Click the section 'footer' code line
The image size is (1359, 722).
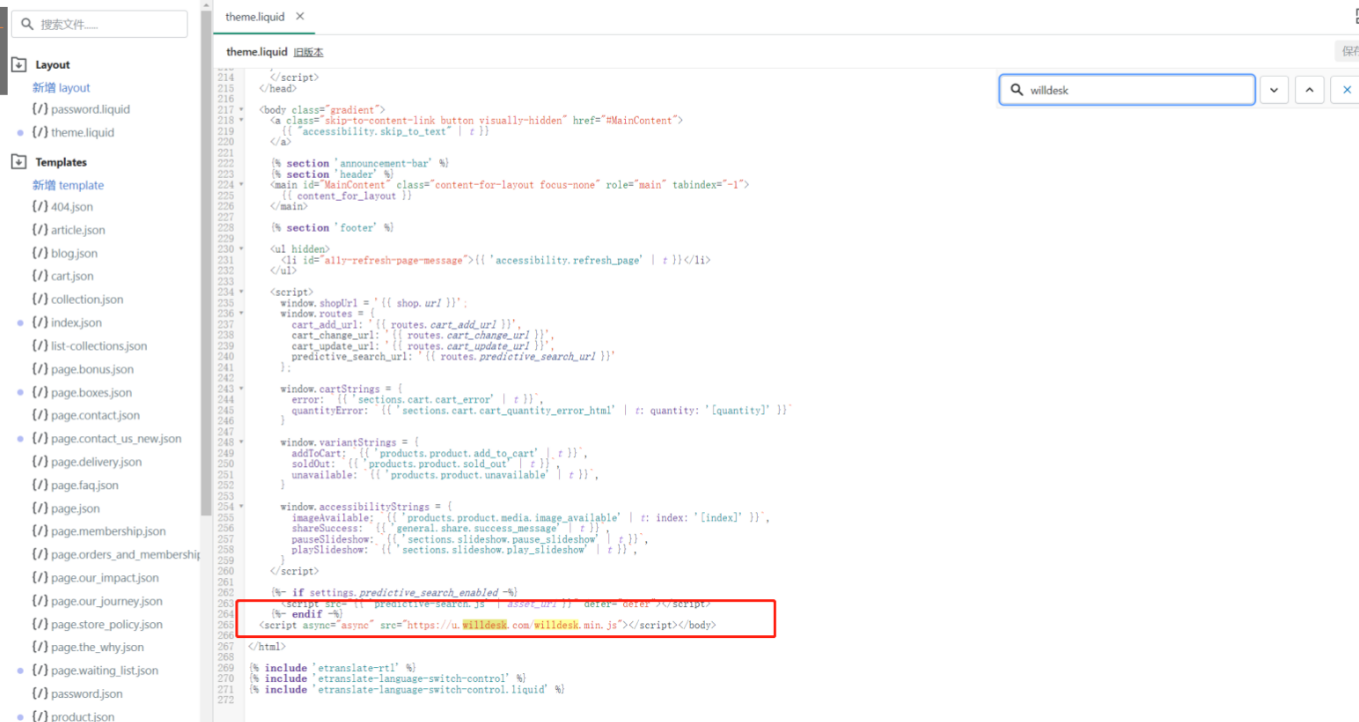[x=332, y=228]
